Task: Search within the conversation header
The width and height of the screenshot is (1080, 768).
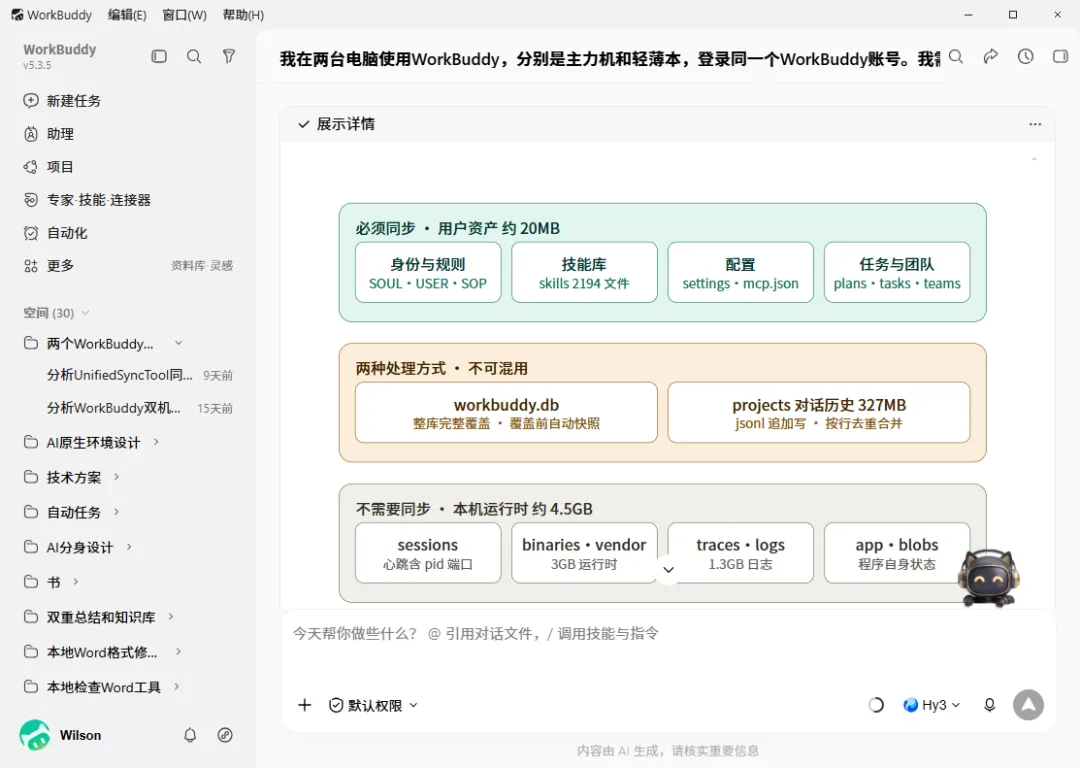Action: [x=956, y=56]
